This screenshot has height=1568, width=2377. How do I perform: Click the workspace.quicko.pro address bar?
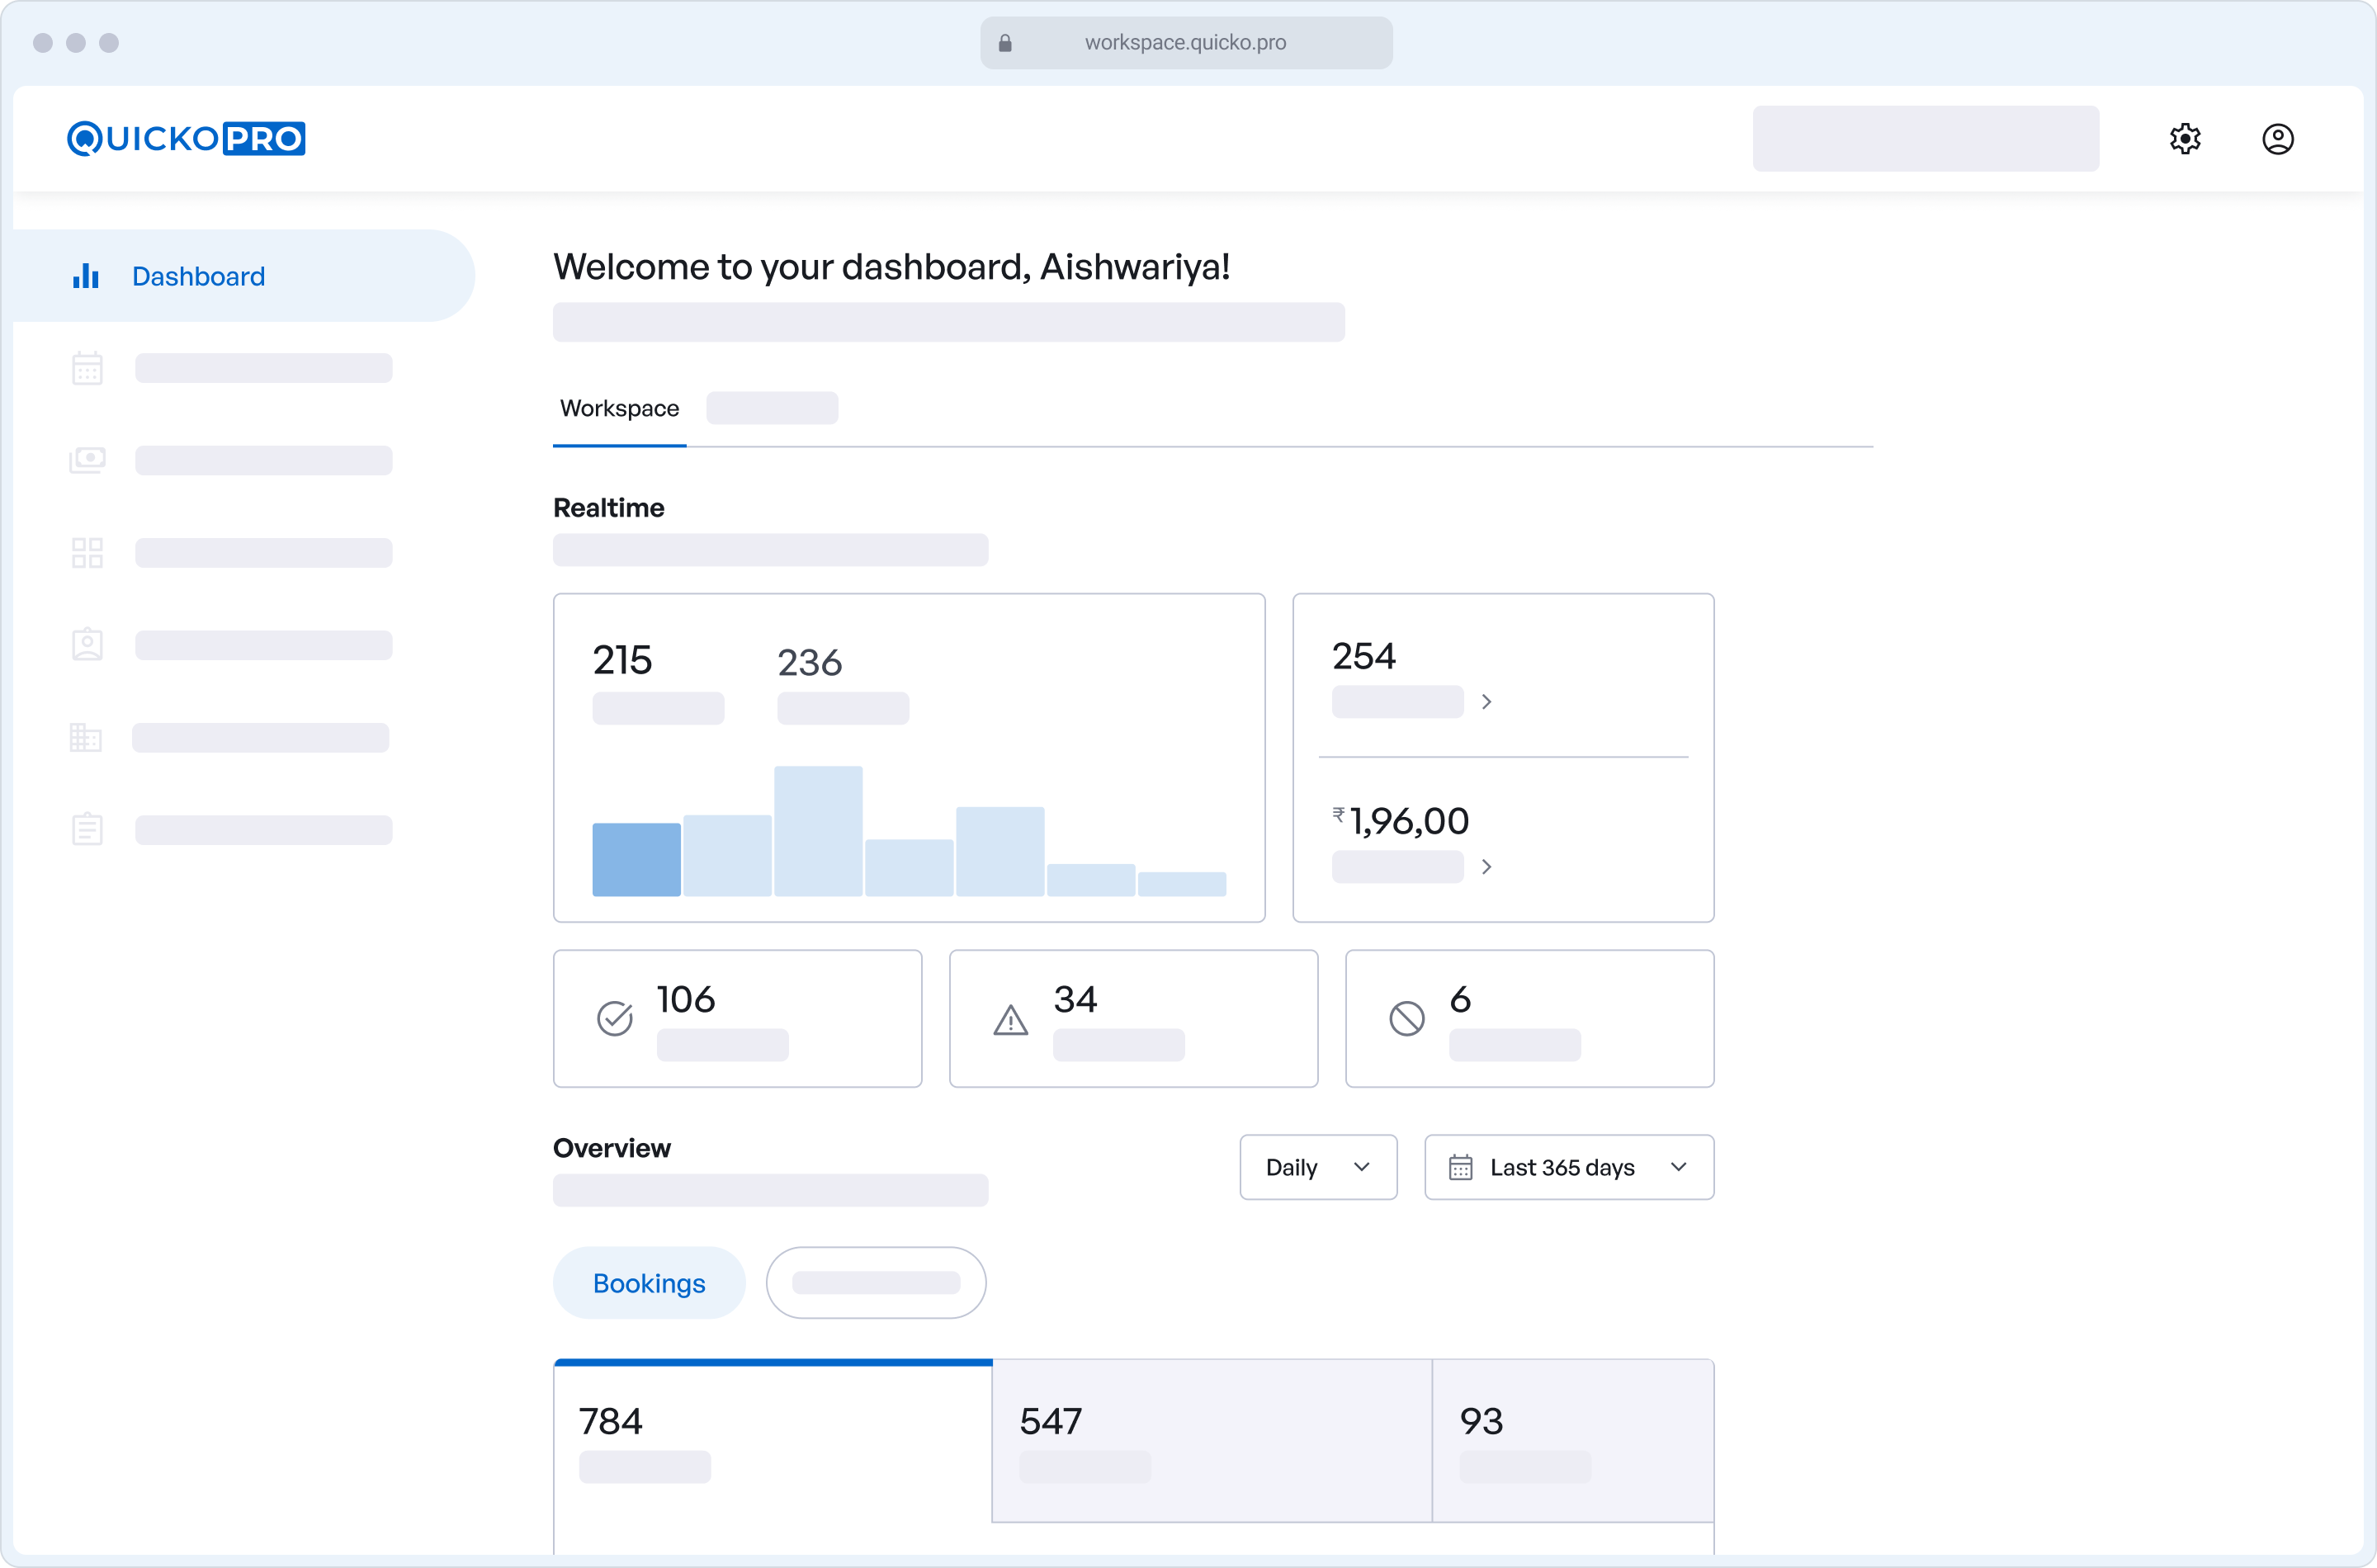pyautogui.click(x=1186, y=43)
